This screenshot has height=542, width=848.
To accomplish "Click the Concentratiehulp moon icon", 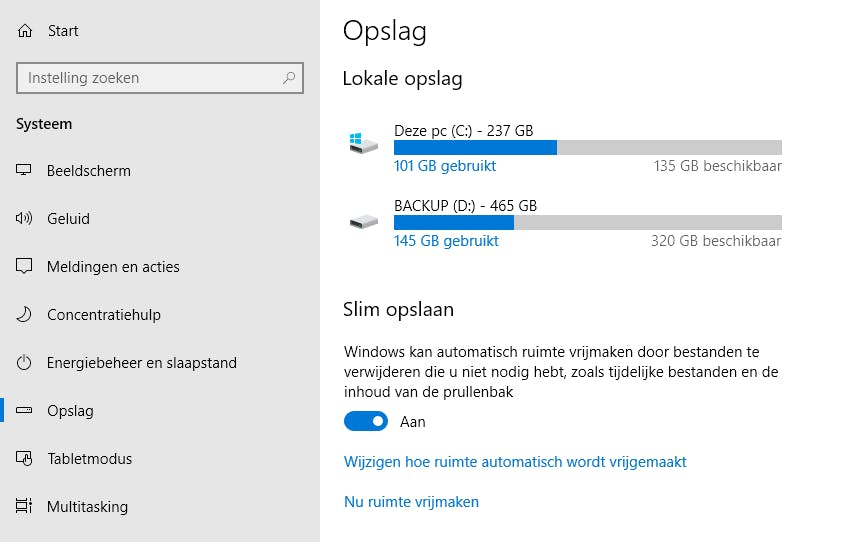I will (x=25, y=315).
